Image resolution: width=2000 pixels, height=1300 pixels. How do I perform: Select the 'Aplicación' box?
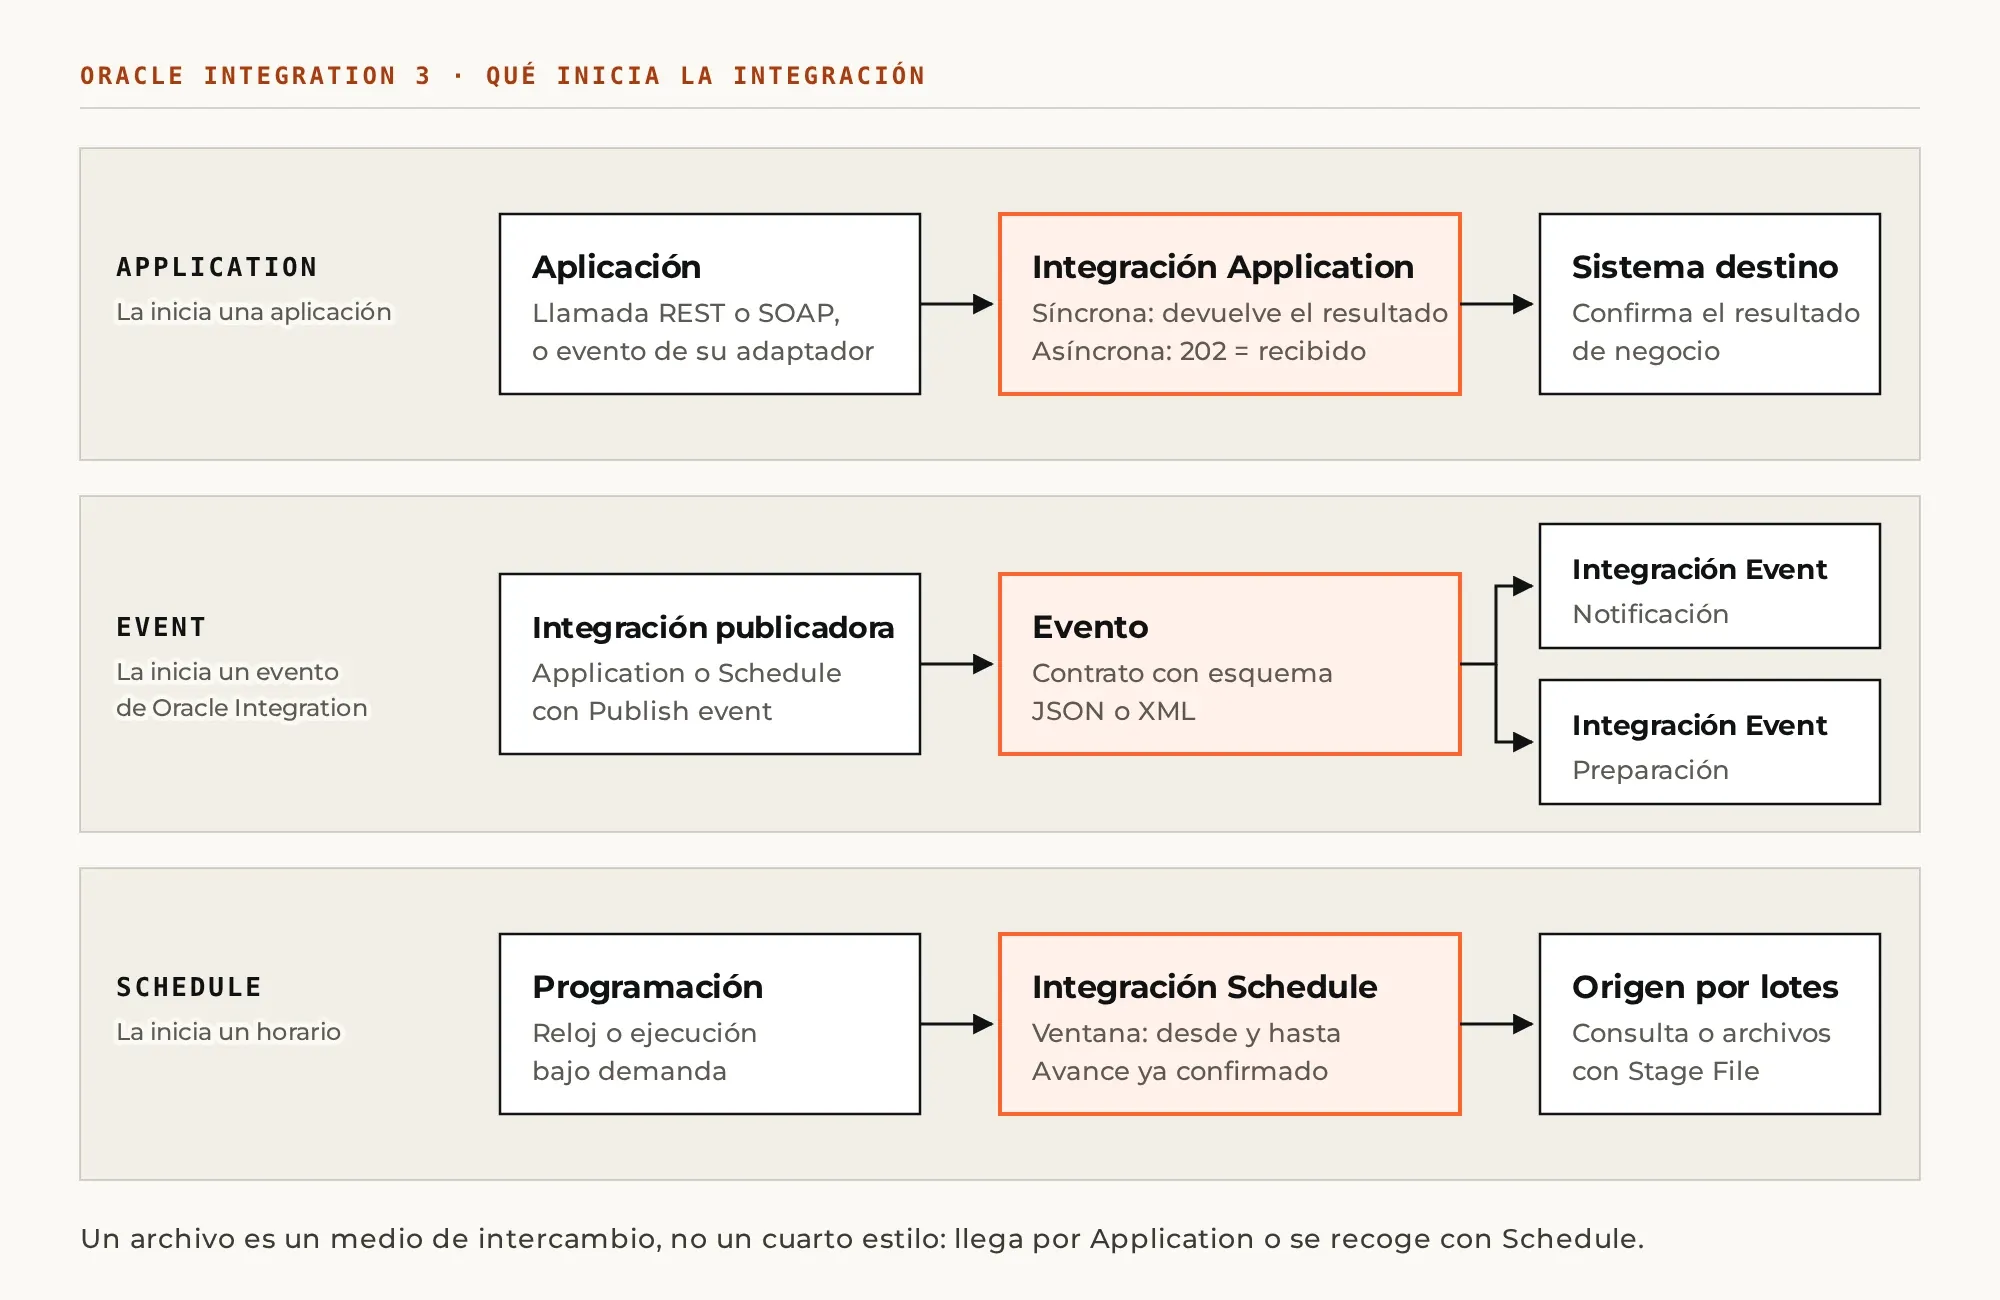point(709,304)
